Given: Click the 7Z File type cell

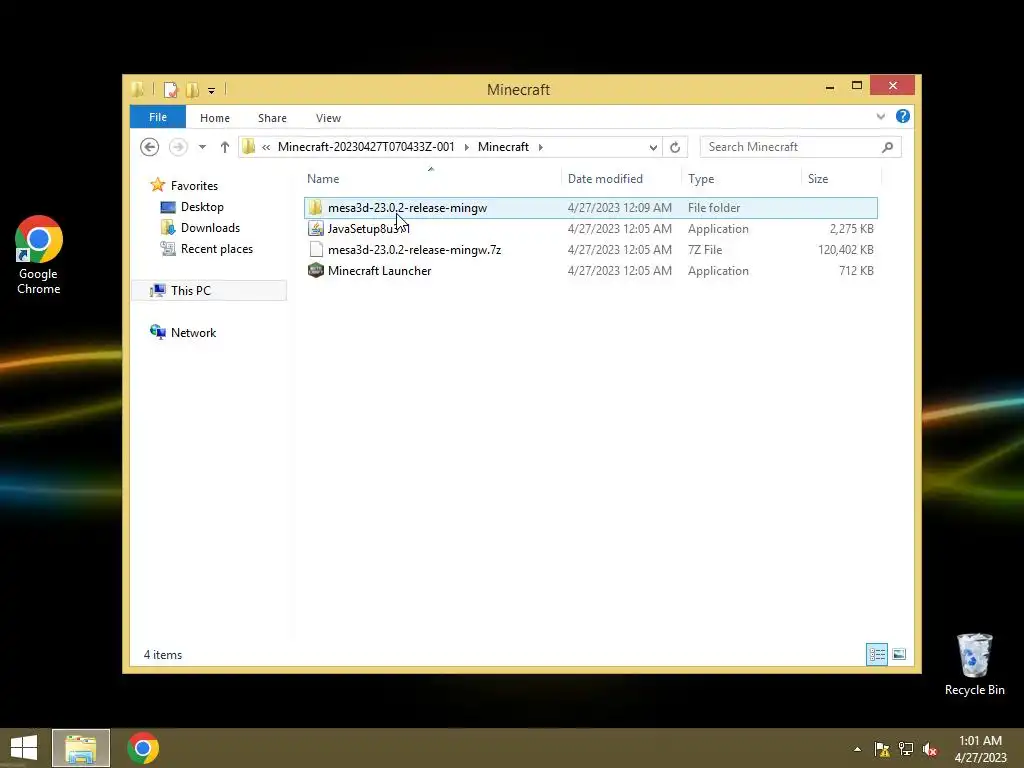Looking at the screenshot, I should [x=705, y=249].
